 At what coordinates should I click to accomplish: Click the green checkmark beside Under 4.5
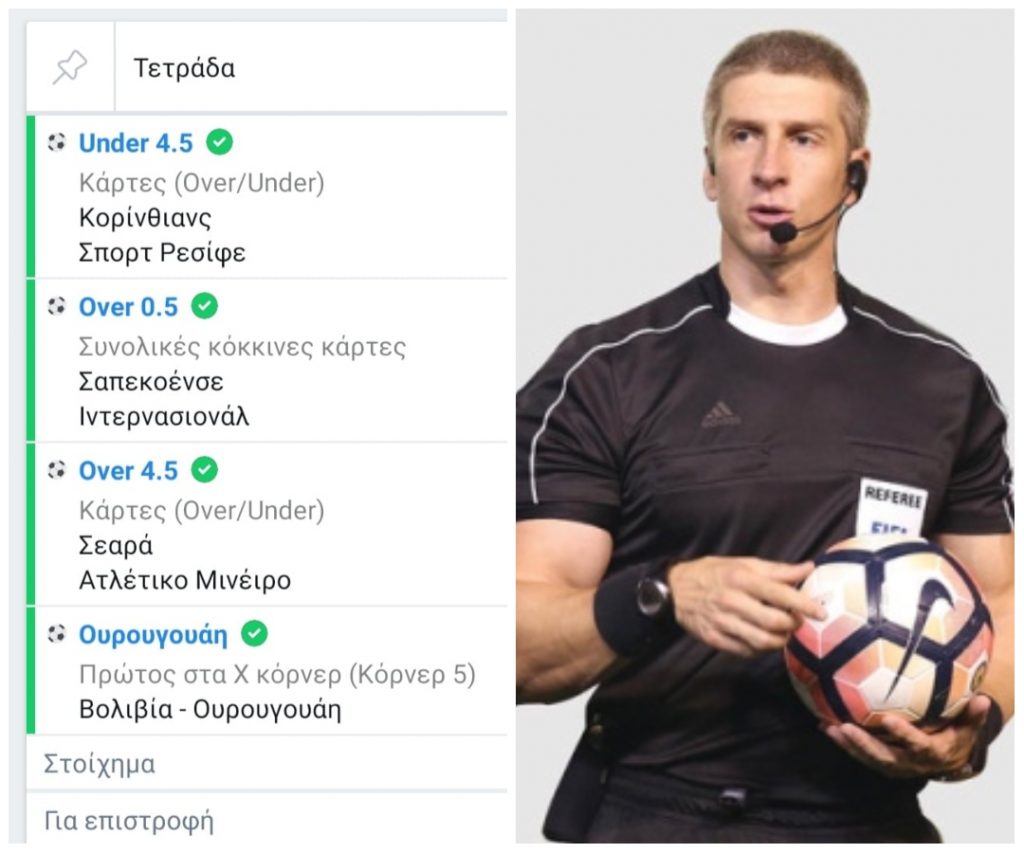(x=219, y=142)
